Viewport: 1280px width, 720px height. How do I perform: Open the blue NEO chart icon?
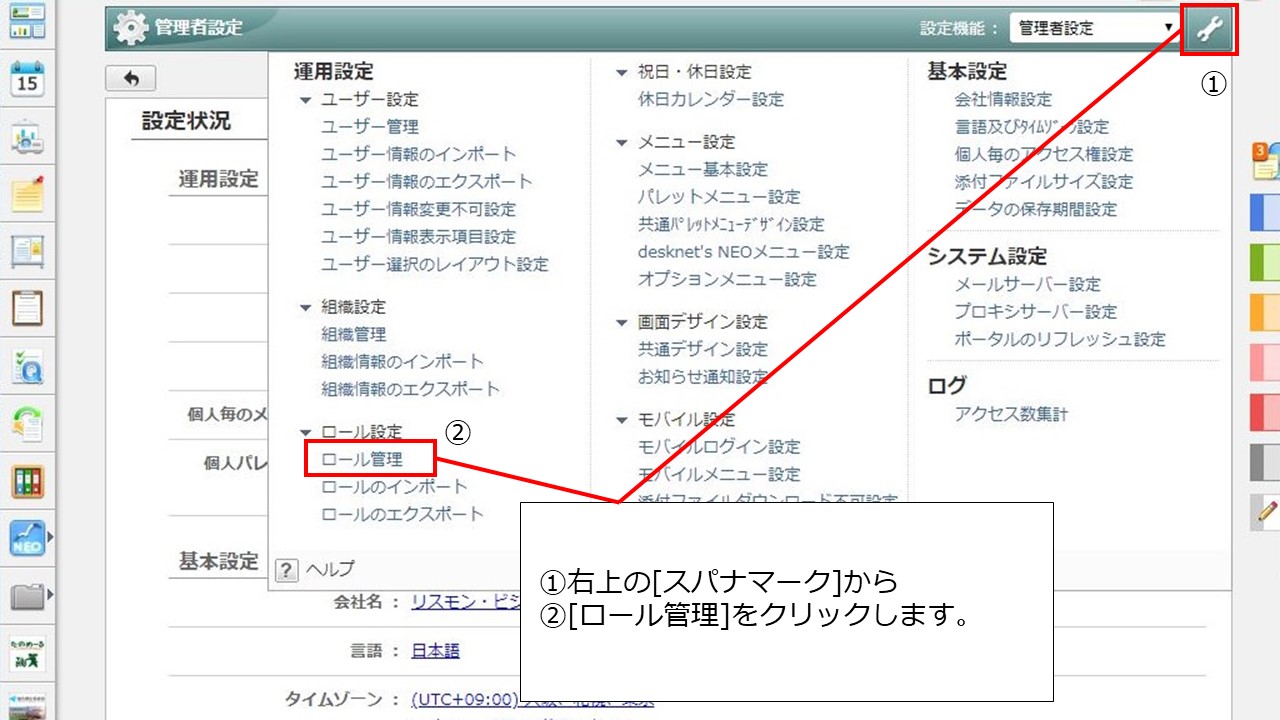(x=27, y=539)
